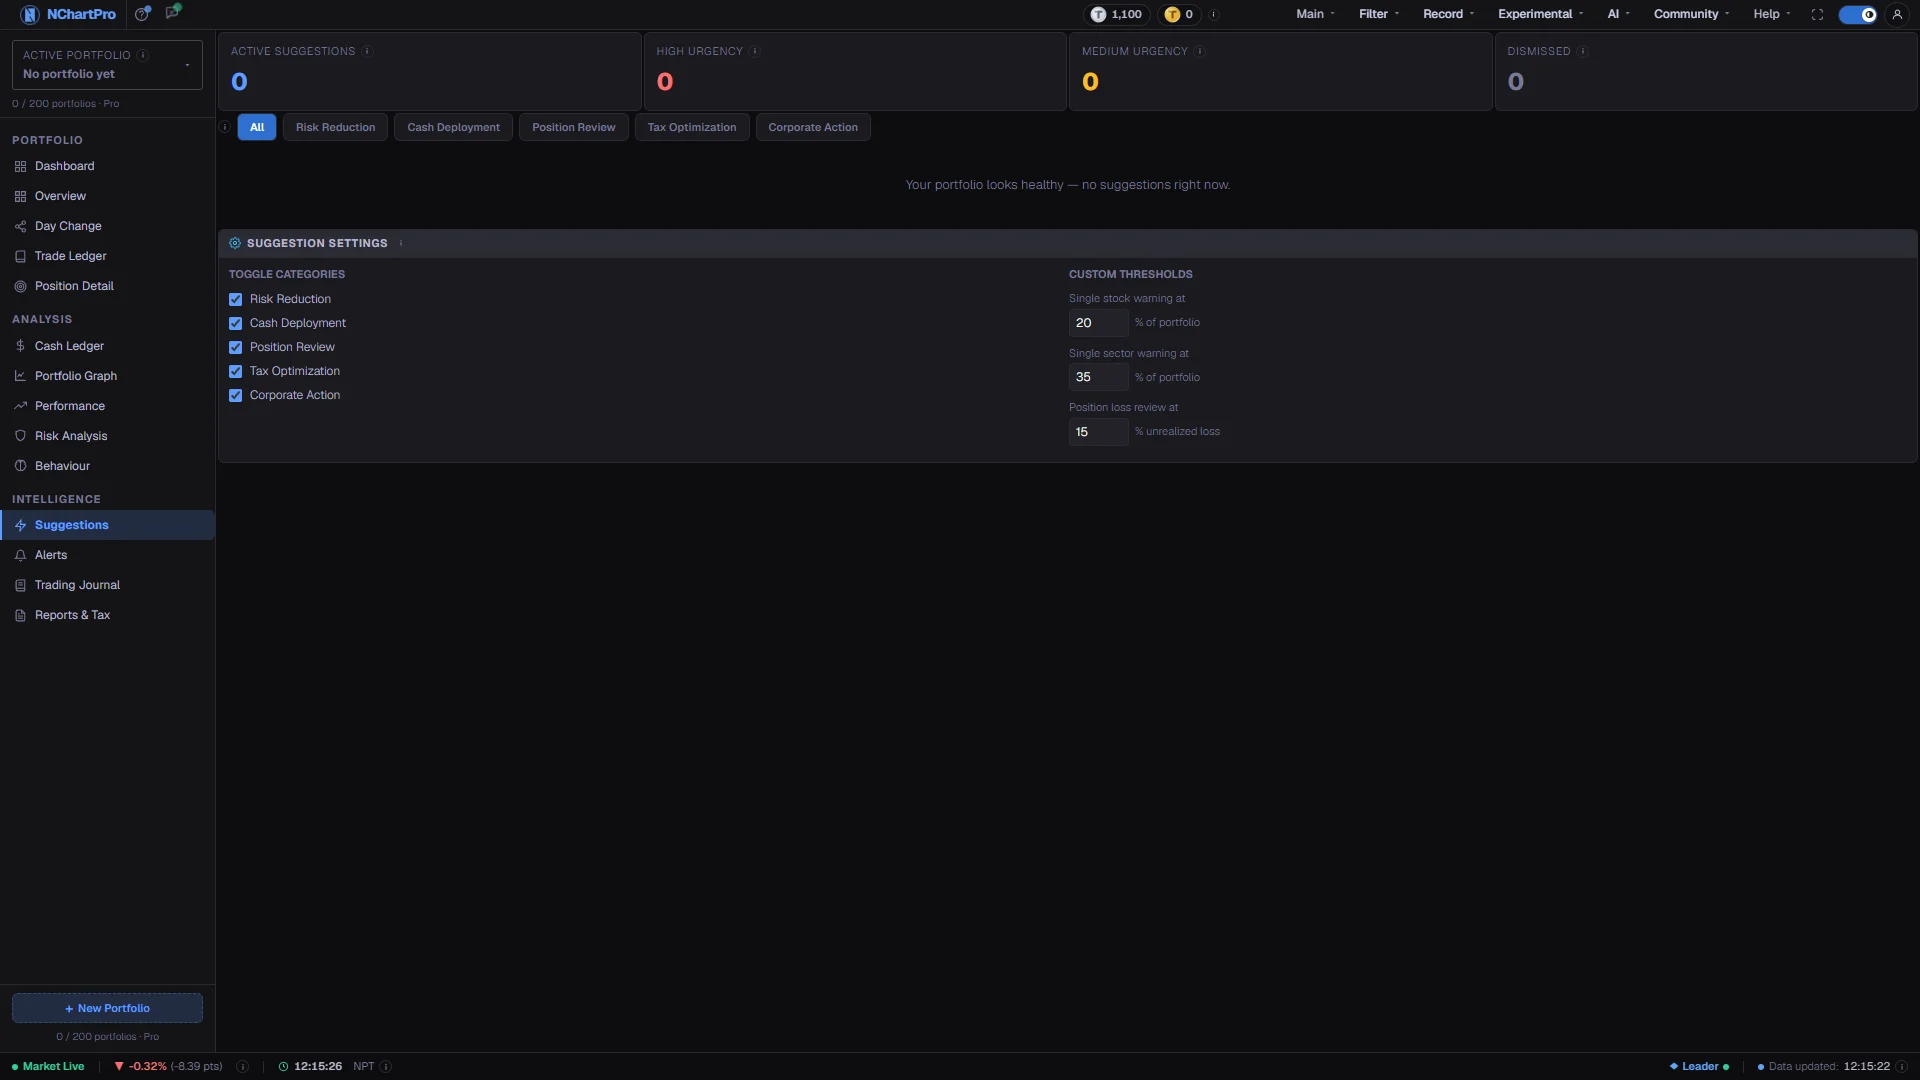
Task: Click the Portfolio Graph chart icon
Action: pyautogui.click(x=20, y=376)
